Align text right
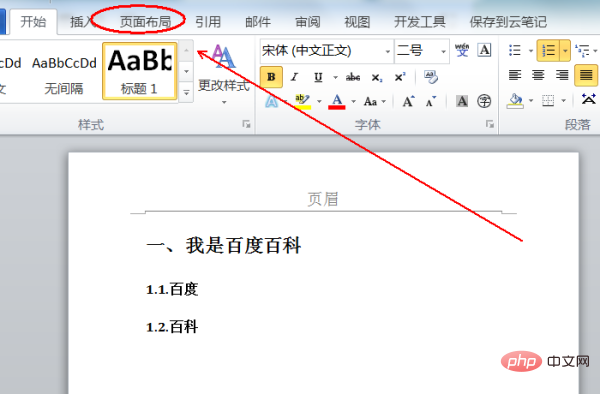Image resolution: width=600 pixels, height=394 pixels. point(562,75)
